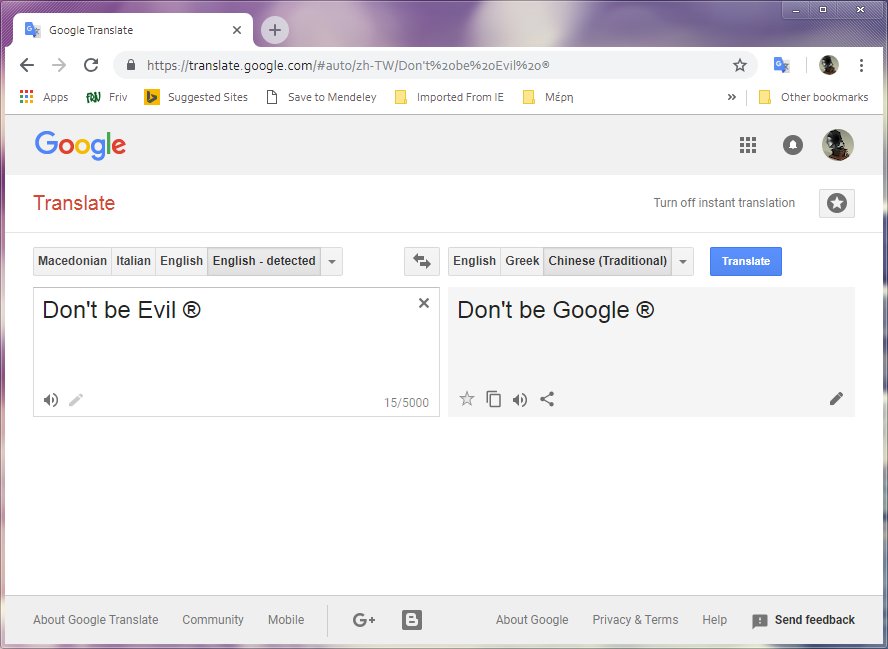Open the Google account avatar
This screenshot has width=888, height=649.
click(838, 145)
